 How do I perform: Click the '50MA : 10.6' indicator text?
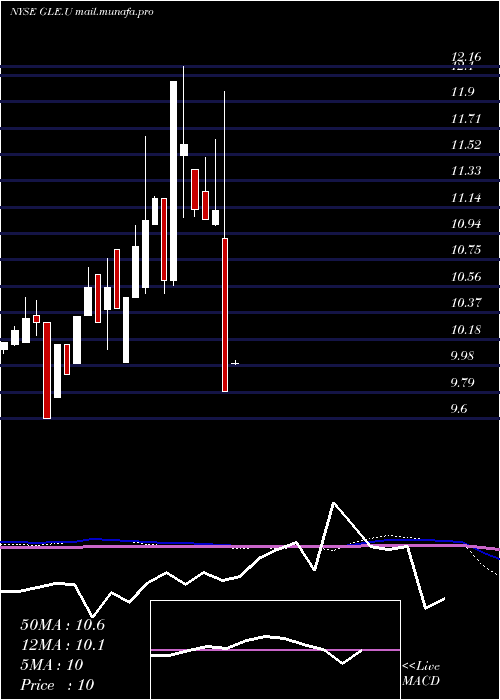click(x=62, y=625)
